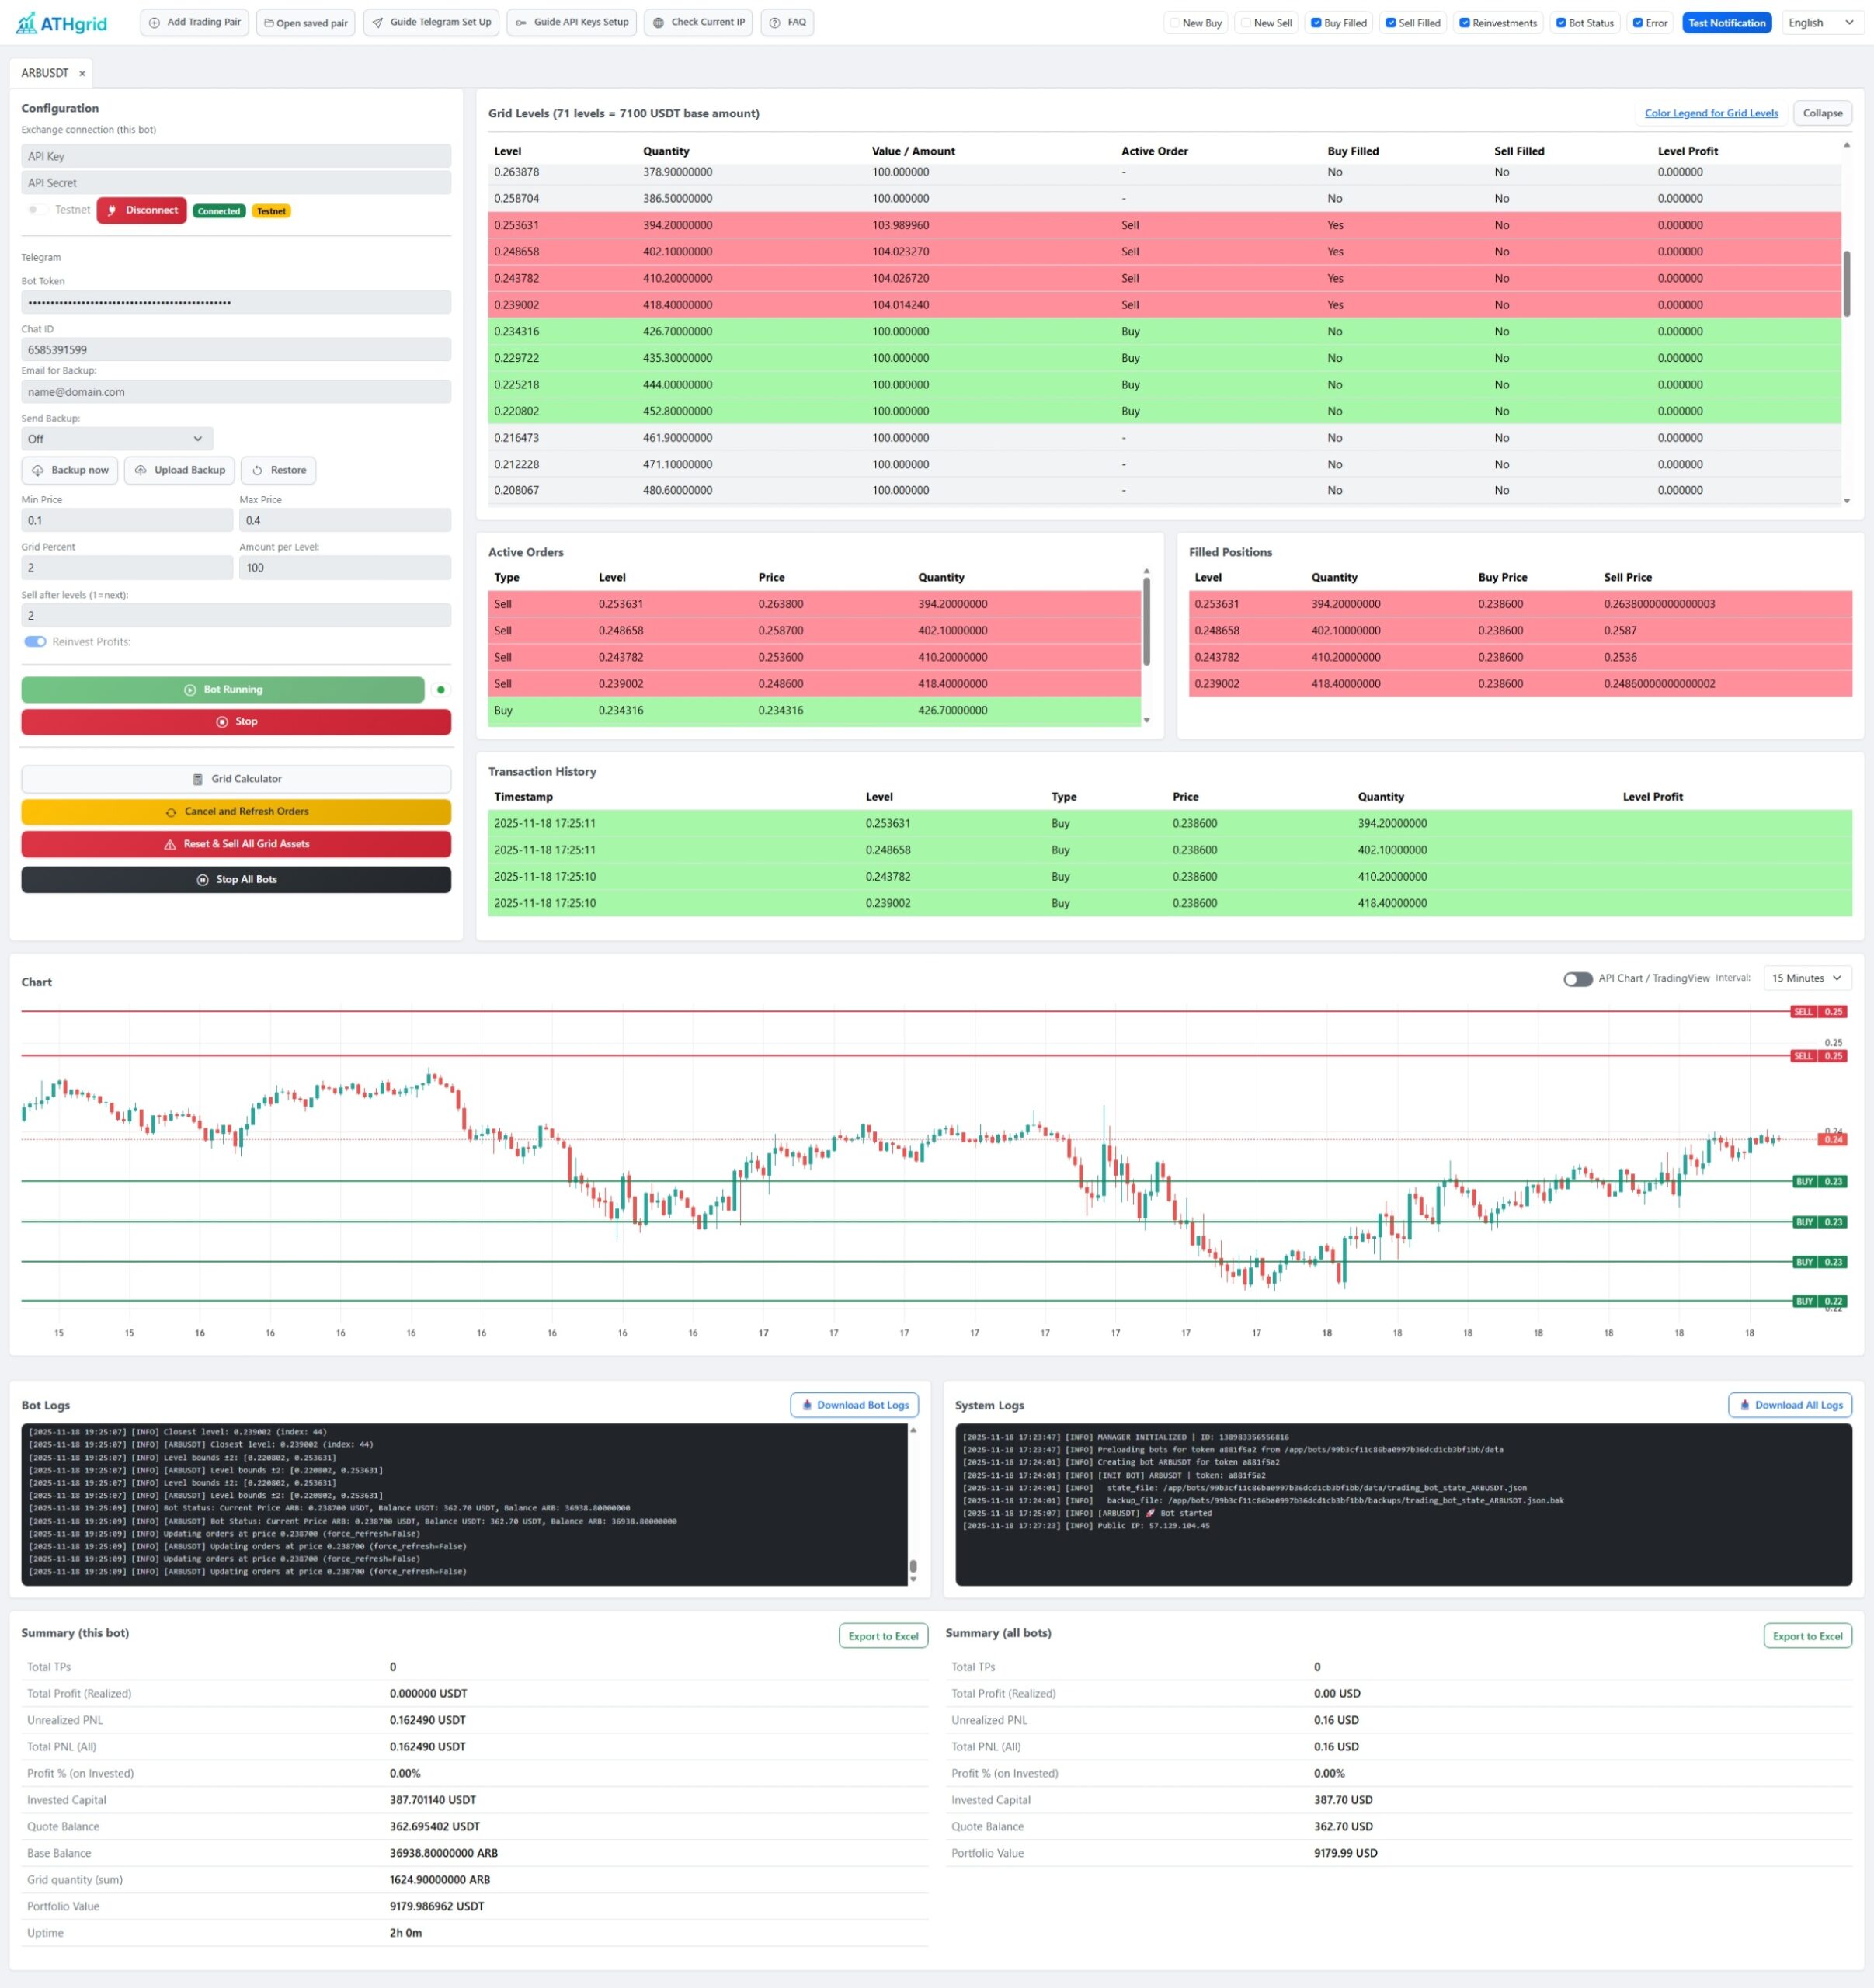Switch the API Chart / TradingView toggle
This screenshot has width=1874, height=1988.
(x=1577, y=978)
